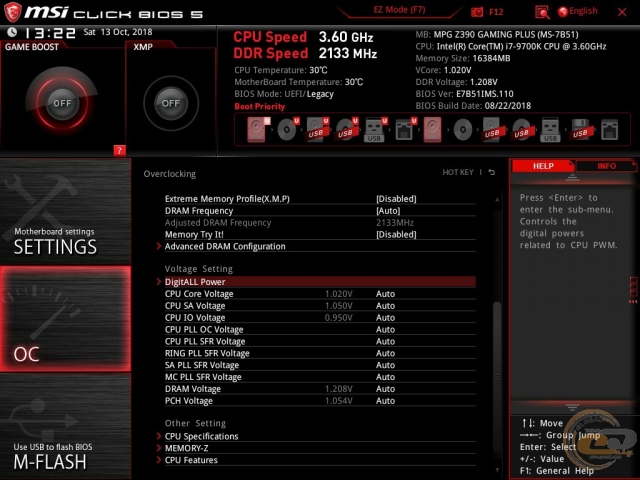Switch to the HELP tab
The image size is (640, 480).
543,166
